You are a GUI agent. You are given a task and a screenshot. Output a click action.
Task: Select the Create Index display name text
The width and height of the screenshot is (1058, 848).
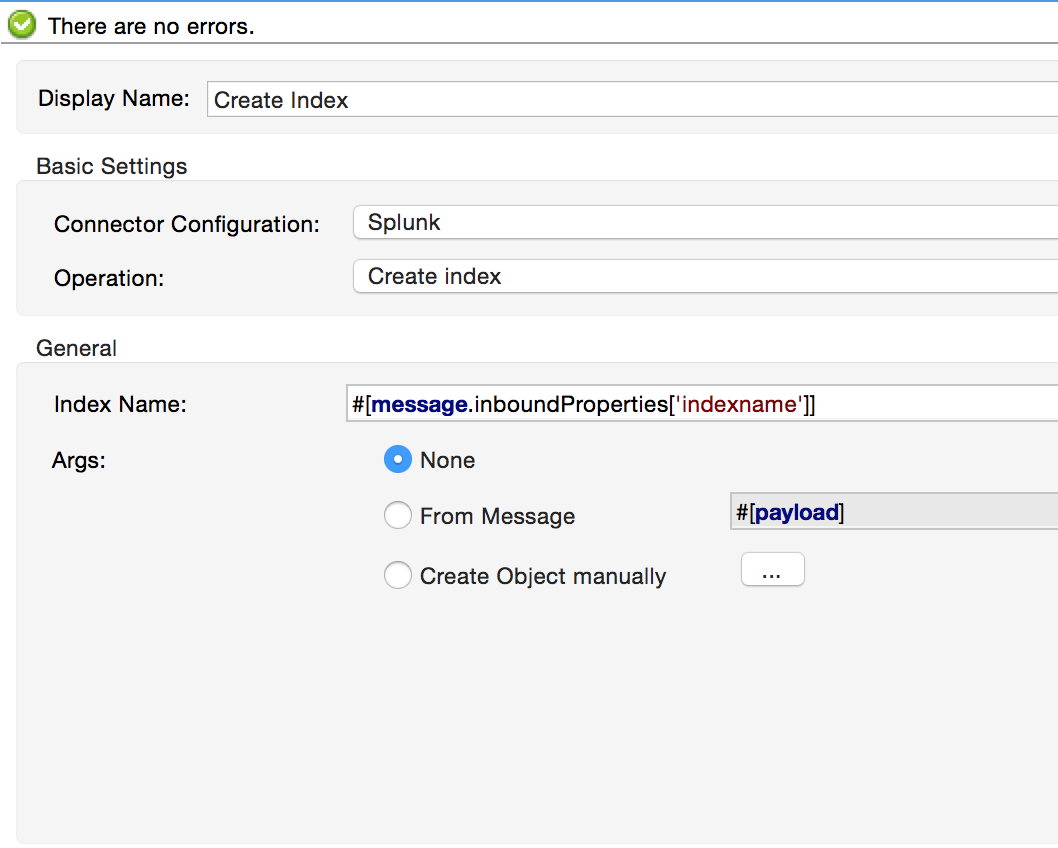click(281, 100)
